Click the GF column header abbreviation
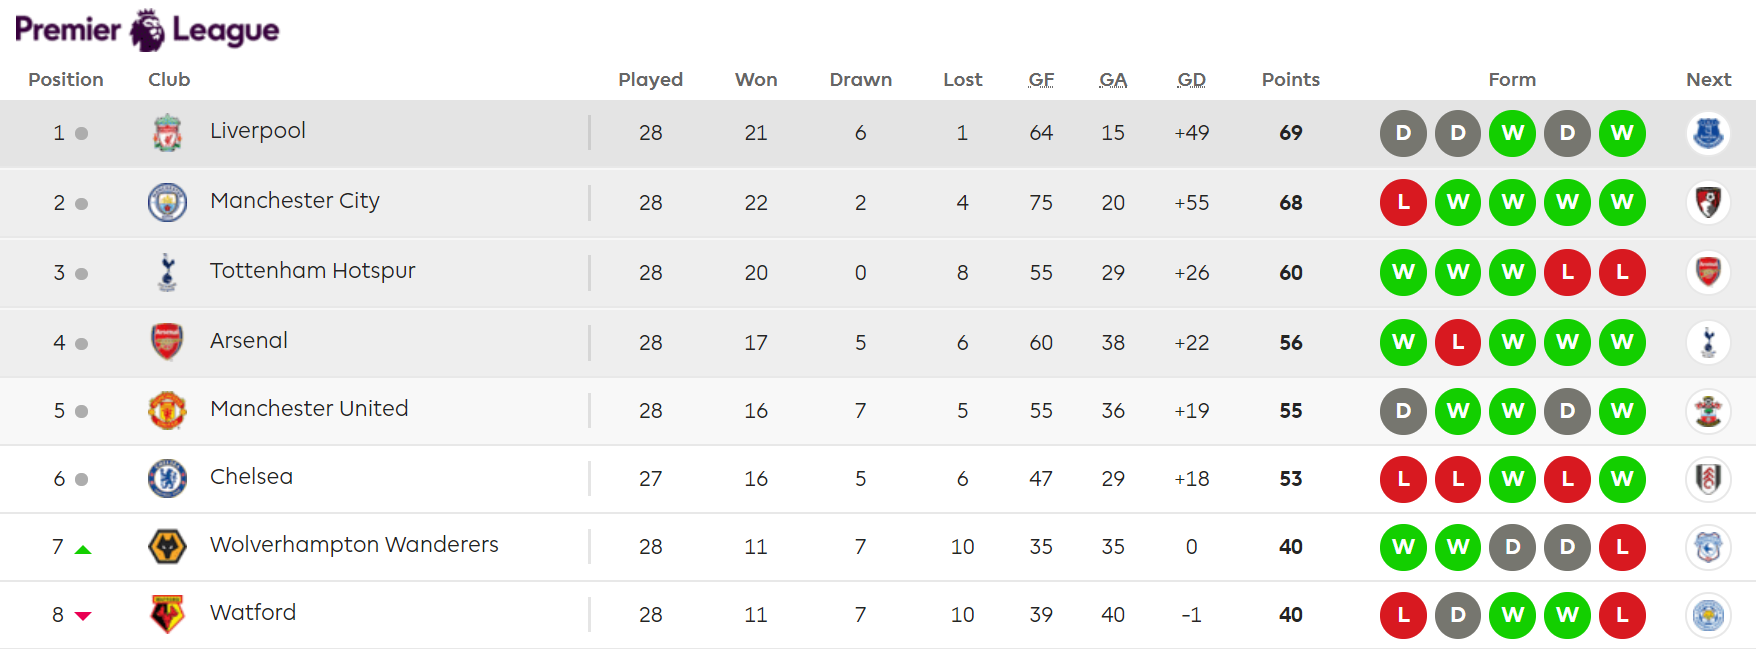1756x649 pixels. point(1041,80)
